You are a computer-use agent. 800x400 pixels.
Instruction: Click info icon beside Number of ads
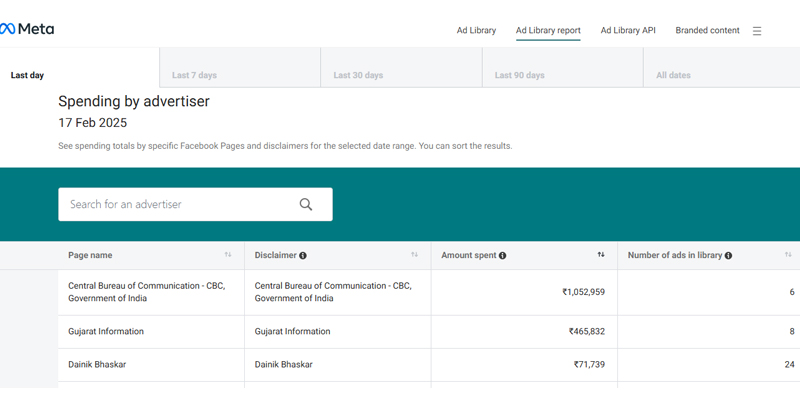tap(728, 256)
